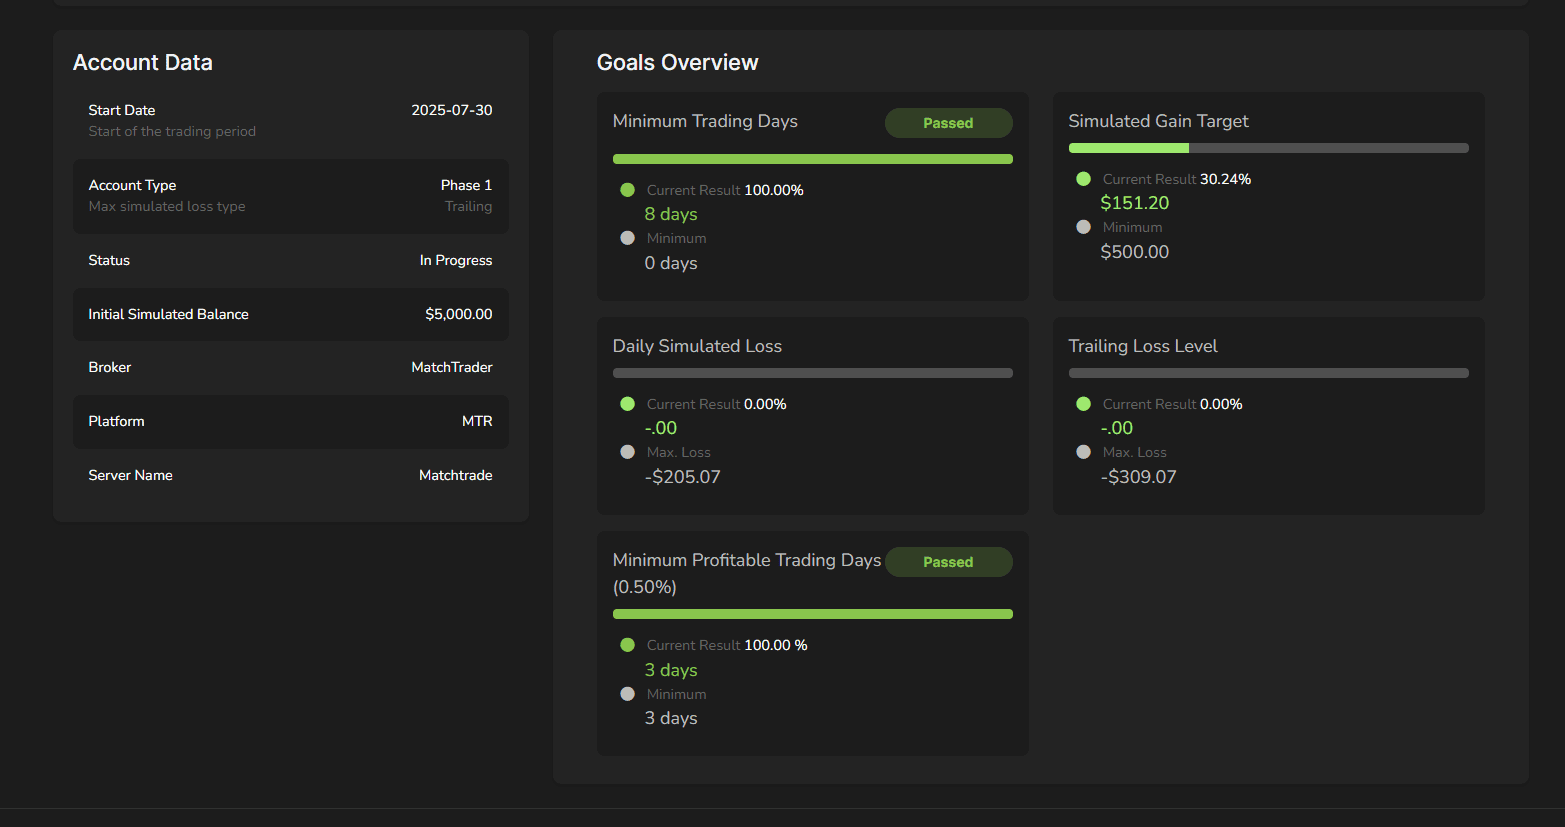Click green dot in Minimum Profitable Trading Days
This screenshot has width=1565, height=827.
(x=627, y=645)
